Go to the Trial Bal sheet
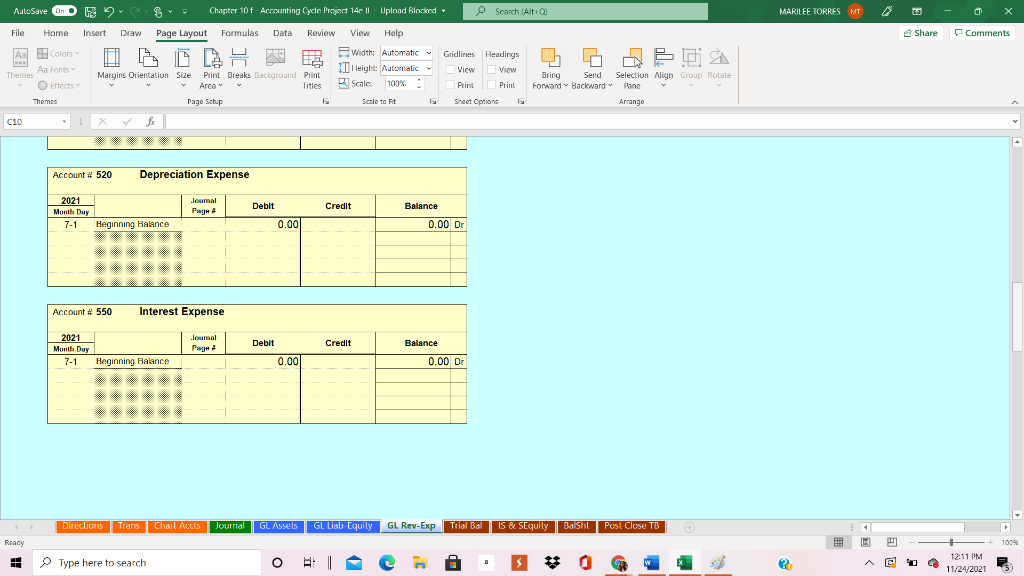This screenshot has width=1024, height=576. (x=466, y=526)
